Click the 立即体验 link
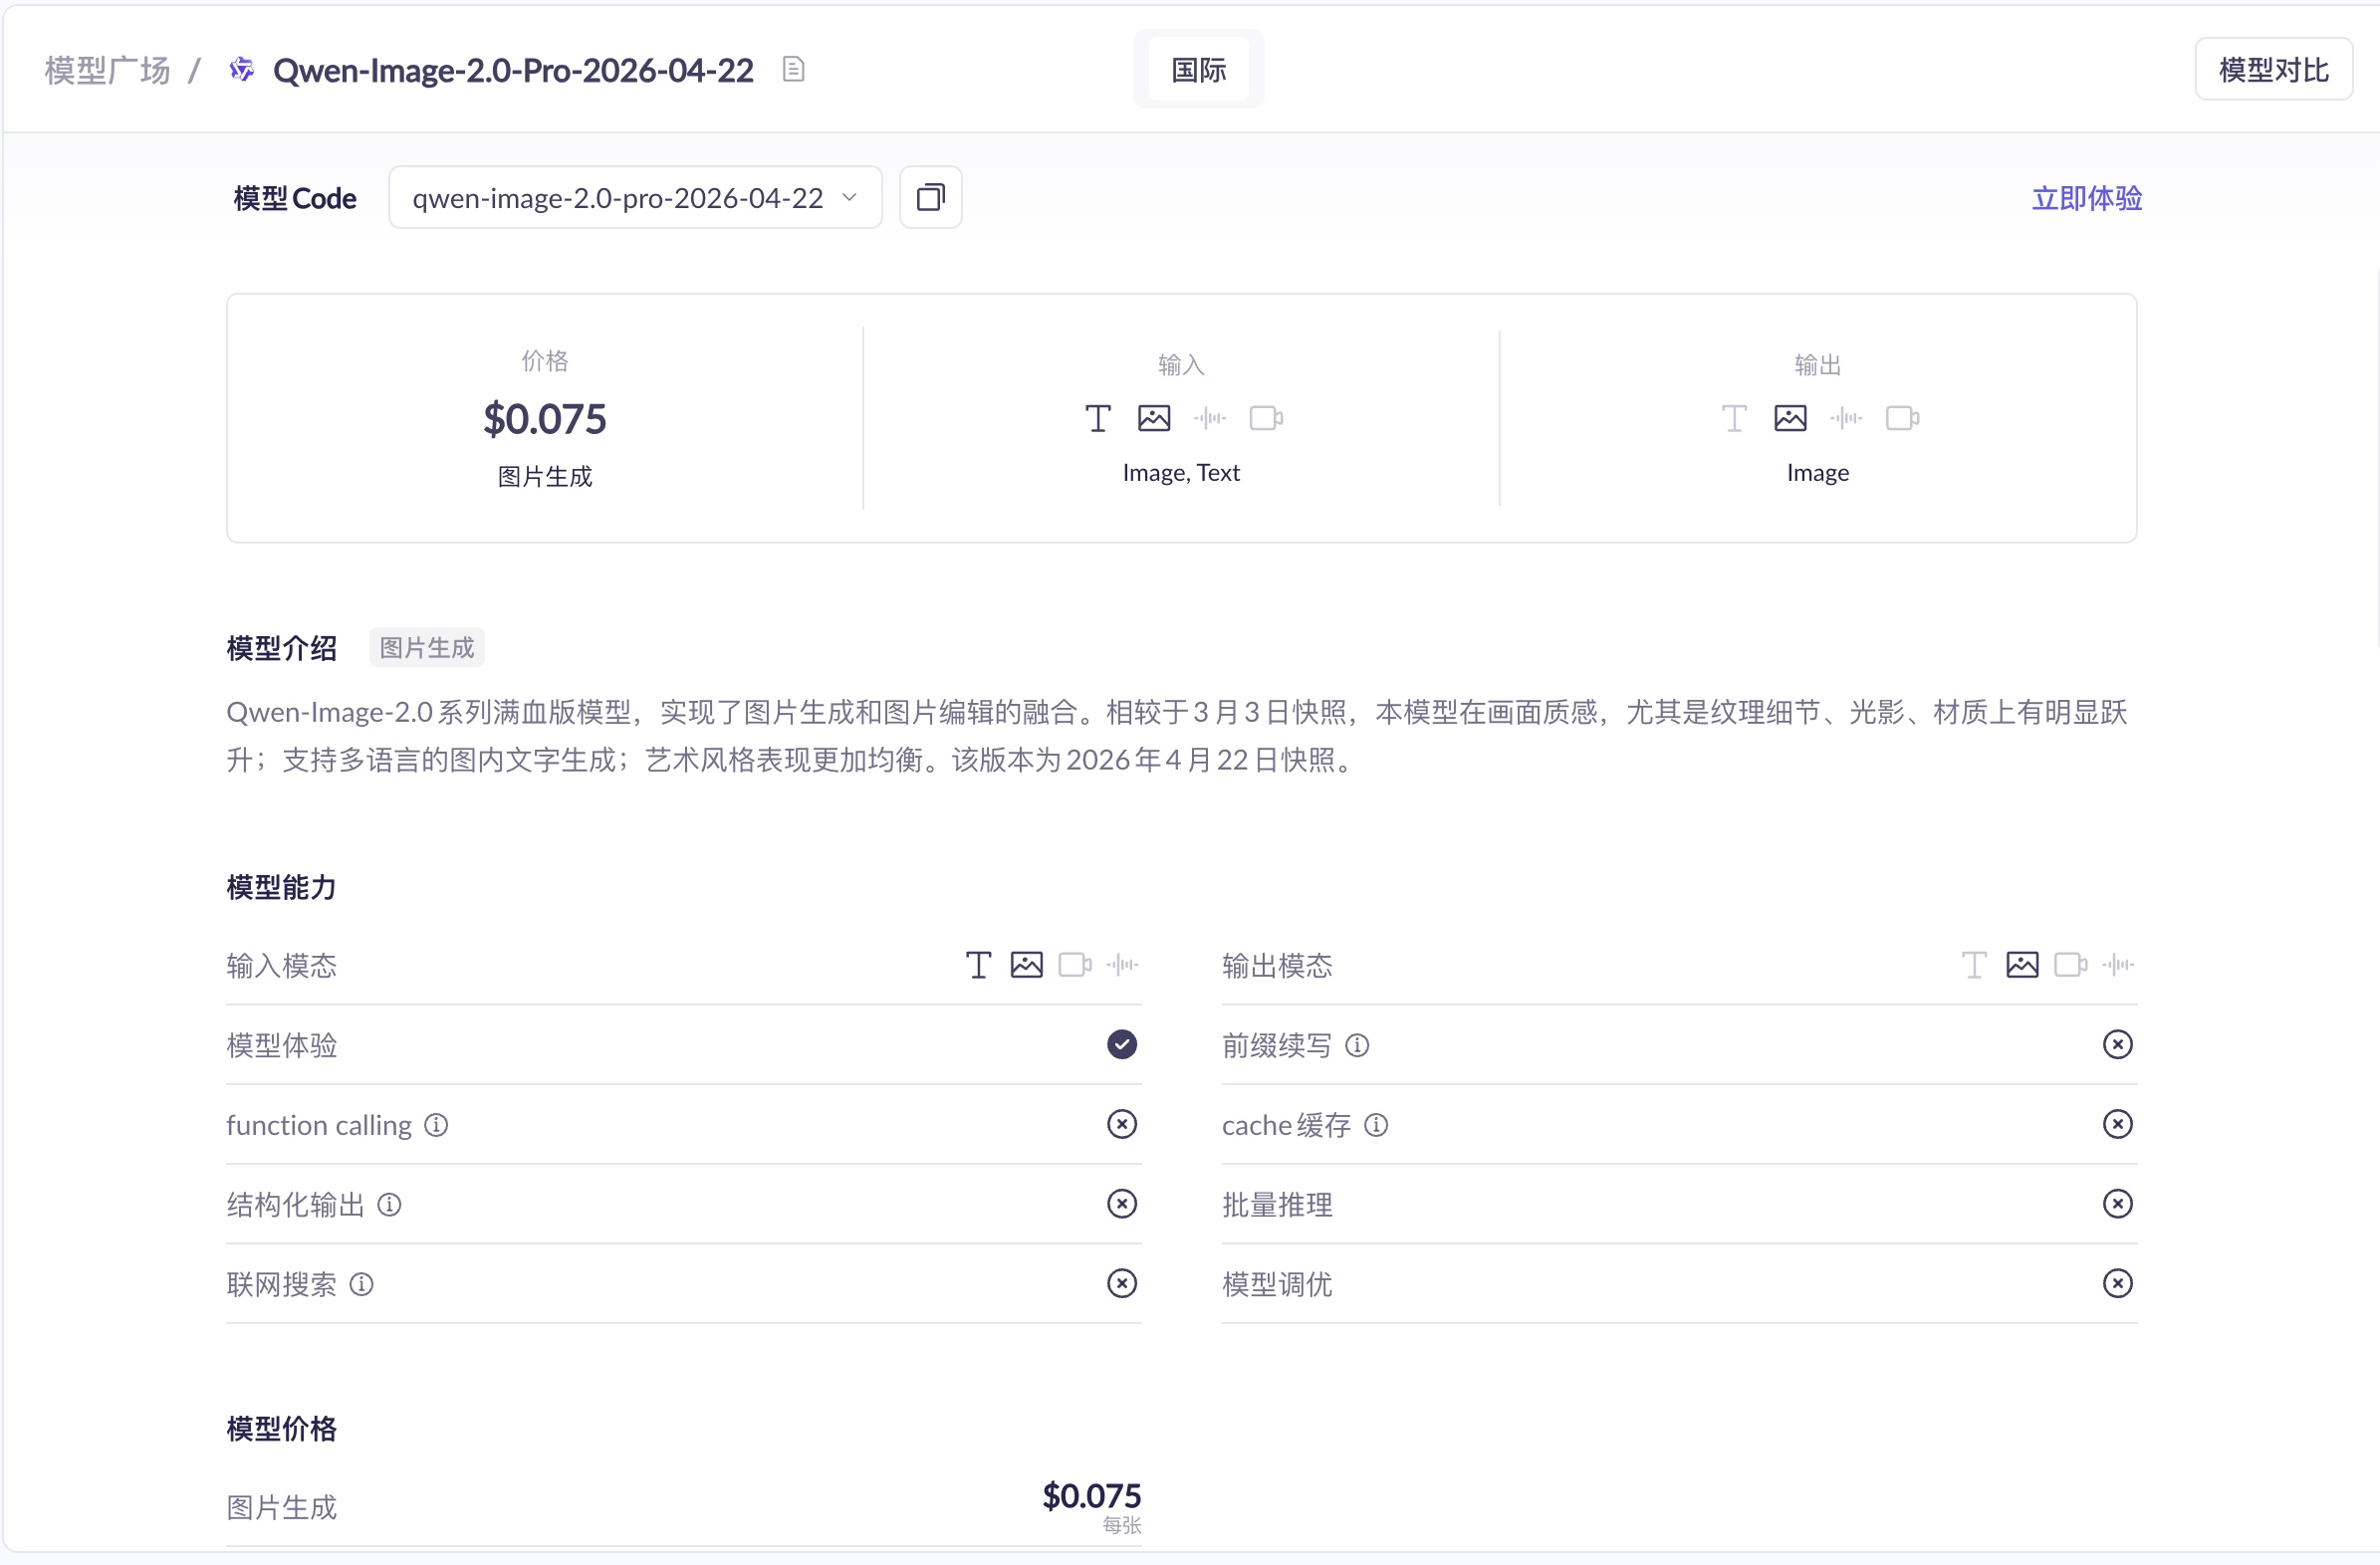The width and height of the screenshot is (2380, 1565). 2085,197
